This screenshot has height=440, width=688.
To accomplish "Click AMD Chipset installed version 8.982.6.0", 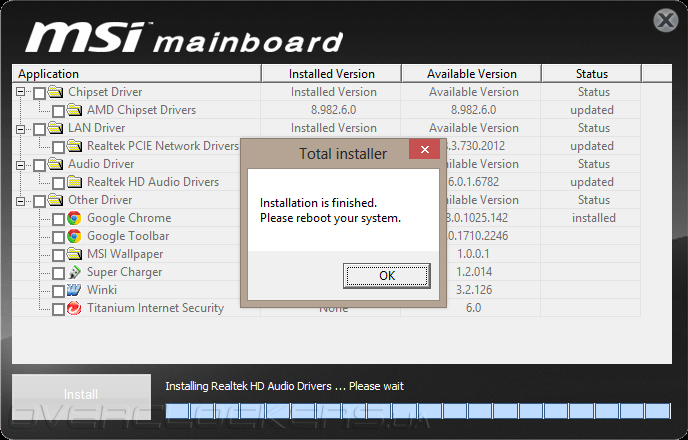I will tap(333, 110).
